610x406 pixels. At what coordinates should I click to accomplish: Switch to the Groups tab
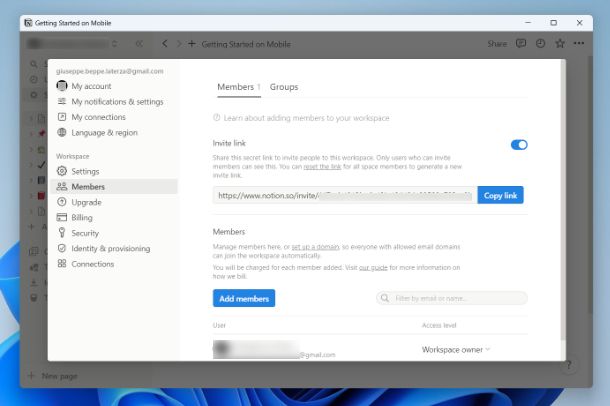point(284,87)
